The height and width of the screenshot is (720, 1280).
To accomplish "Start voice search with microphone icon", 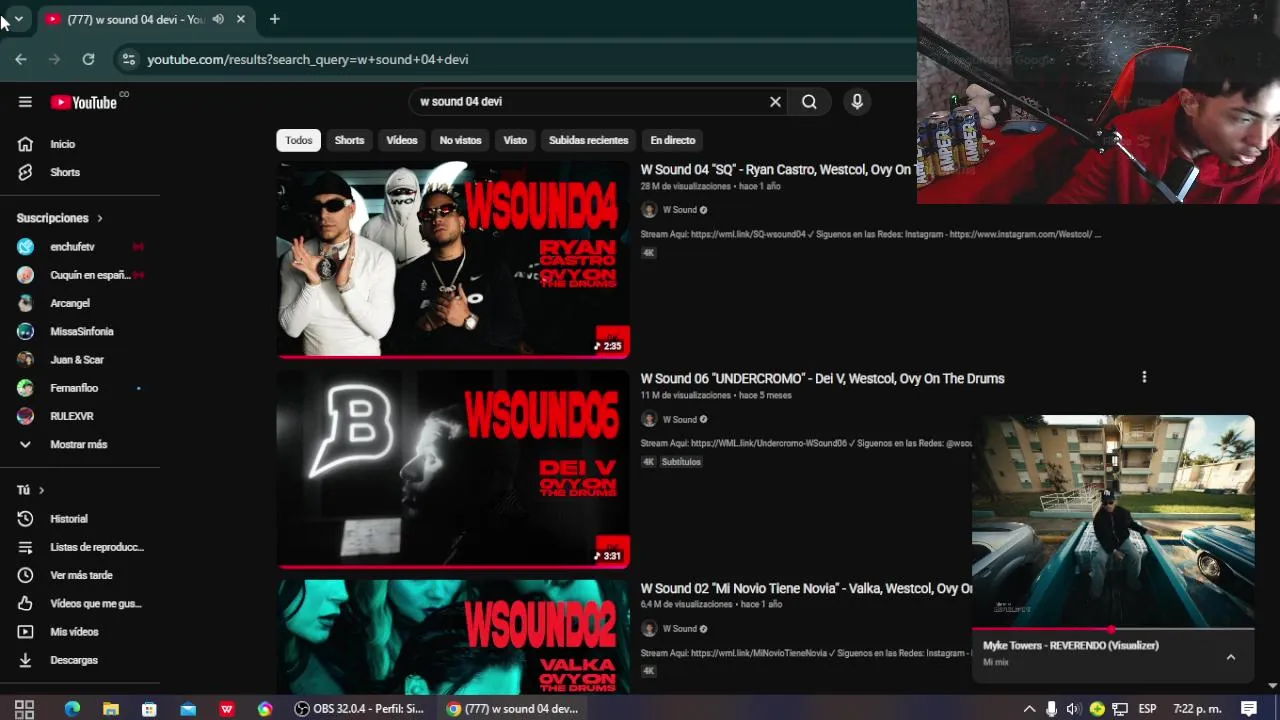I will coord(856,101).
